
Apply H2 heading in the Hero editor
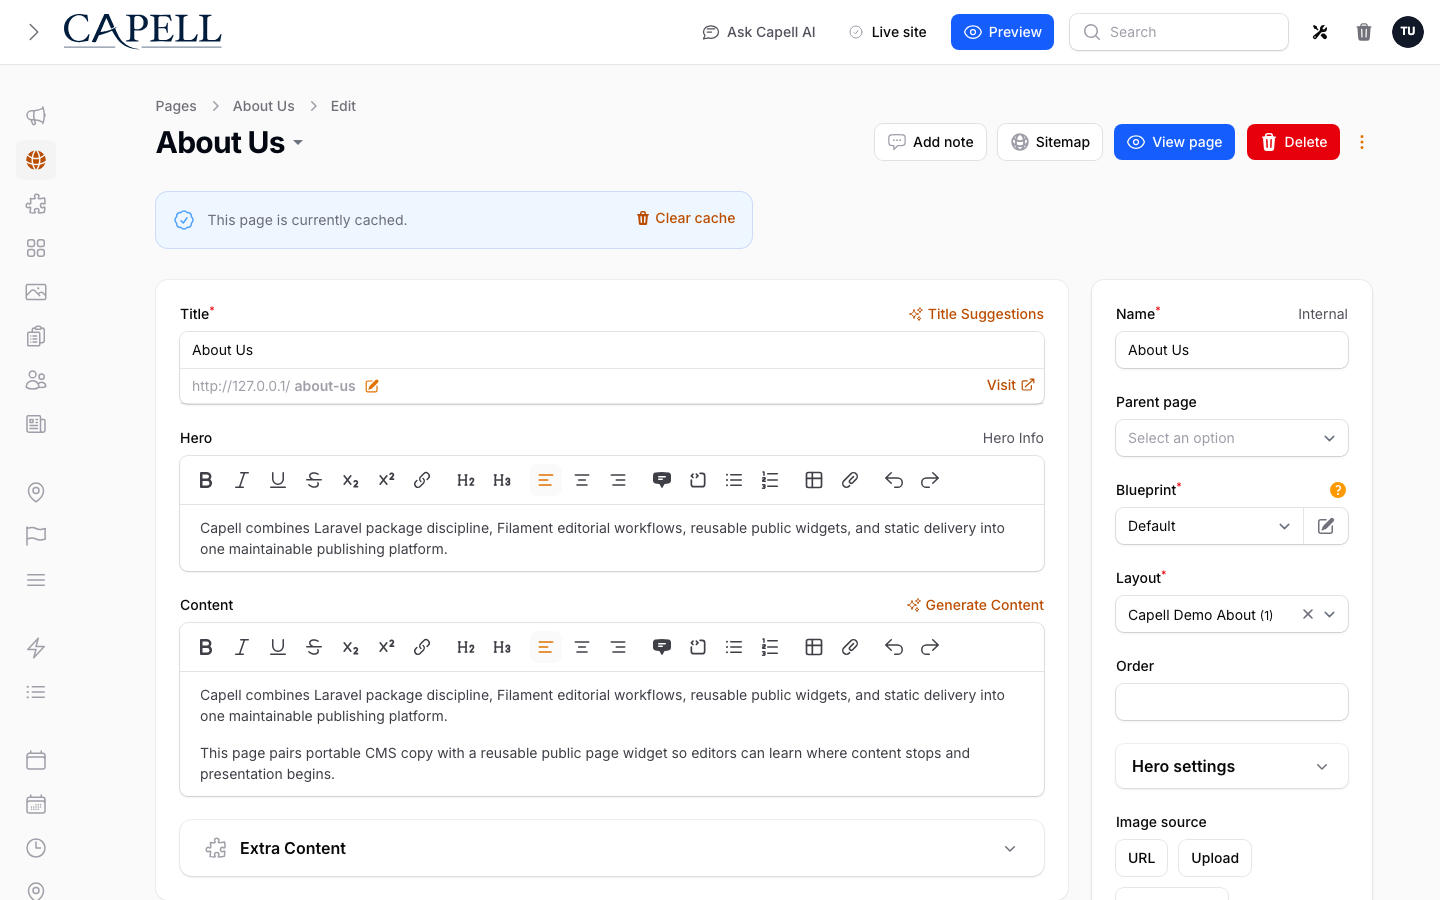pyautogui.click(x=466, y=480)
